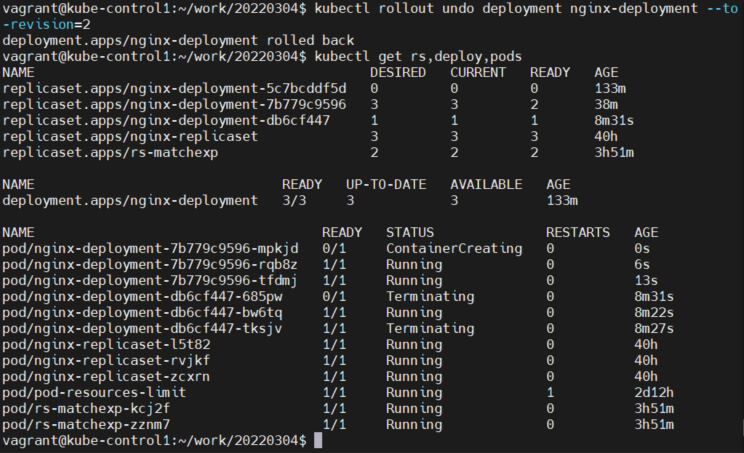The width and height of the screenshot is (744, 453).
Task: Click the 'kubectl rollout undo deployment' command text
Action: point(438,9)
